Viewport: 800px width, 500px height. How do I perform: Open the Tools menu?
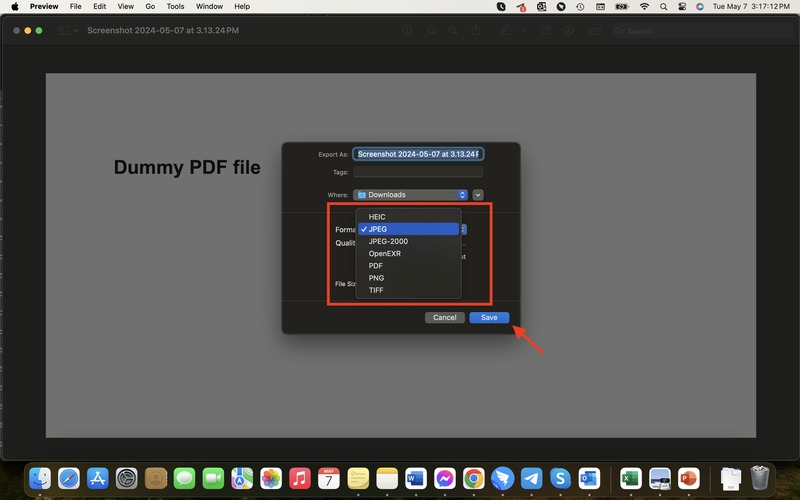(x=175, y=7)
